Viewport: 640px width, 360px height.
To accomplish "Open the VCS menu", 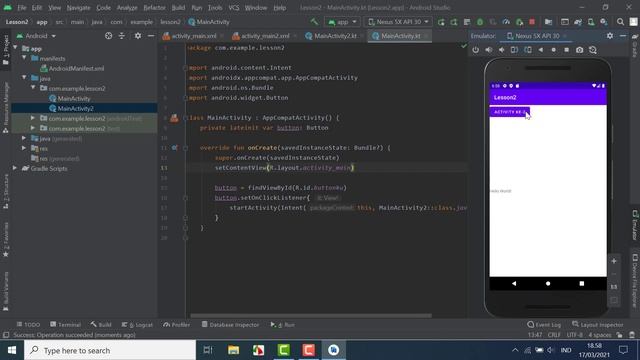I will 234,8.
